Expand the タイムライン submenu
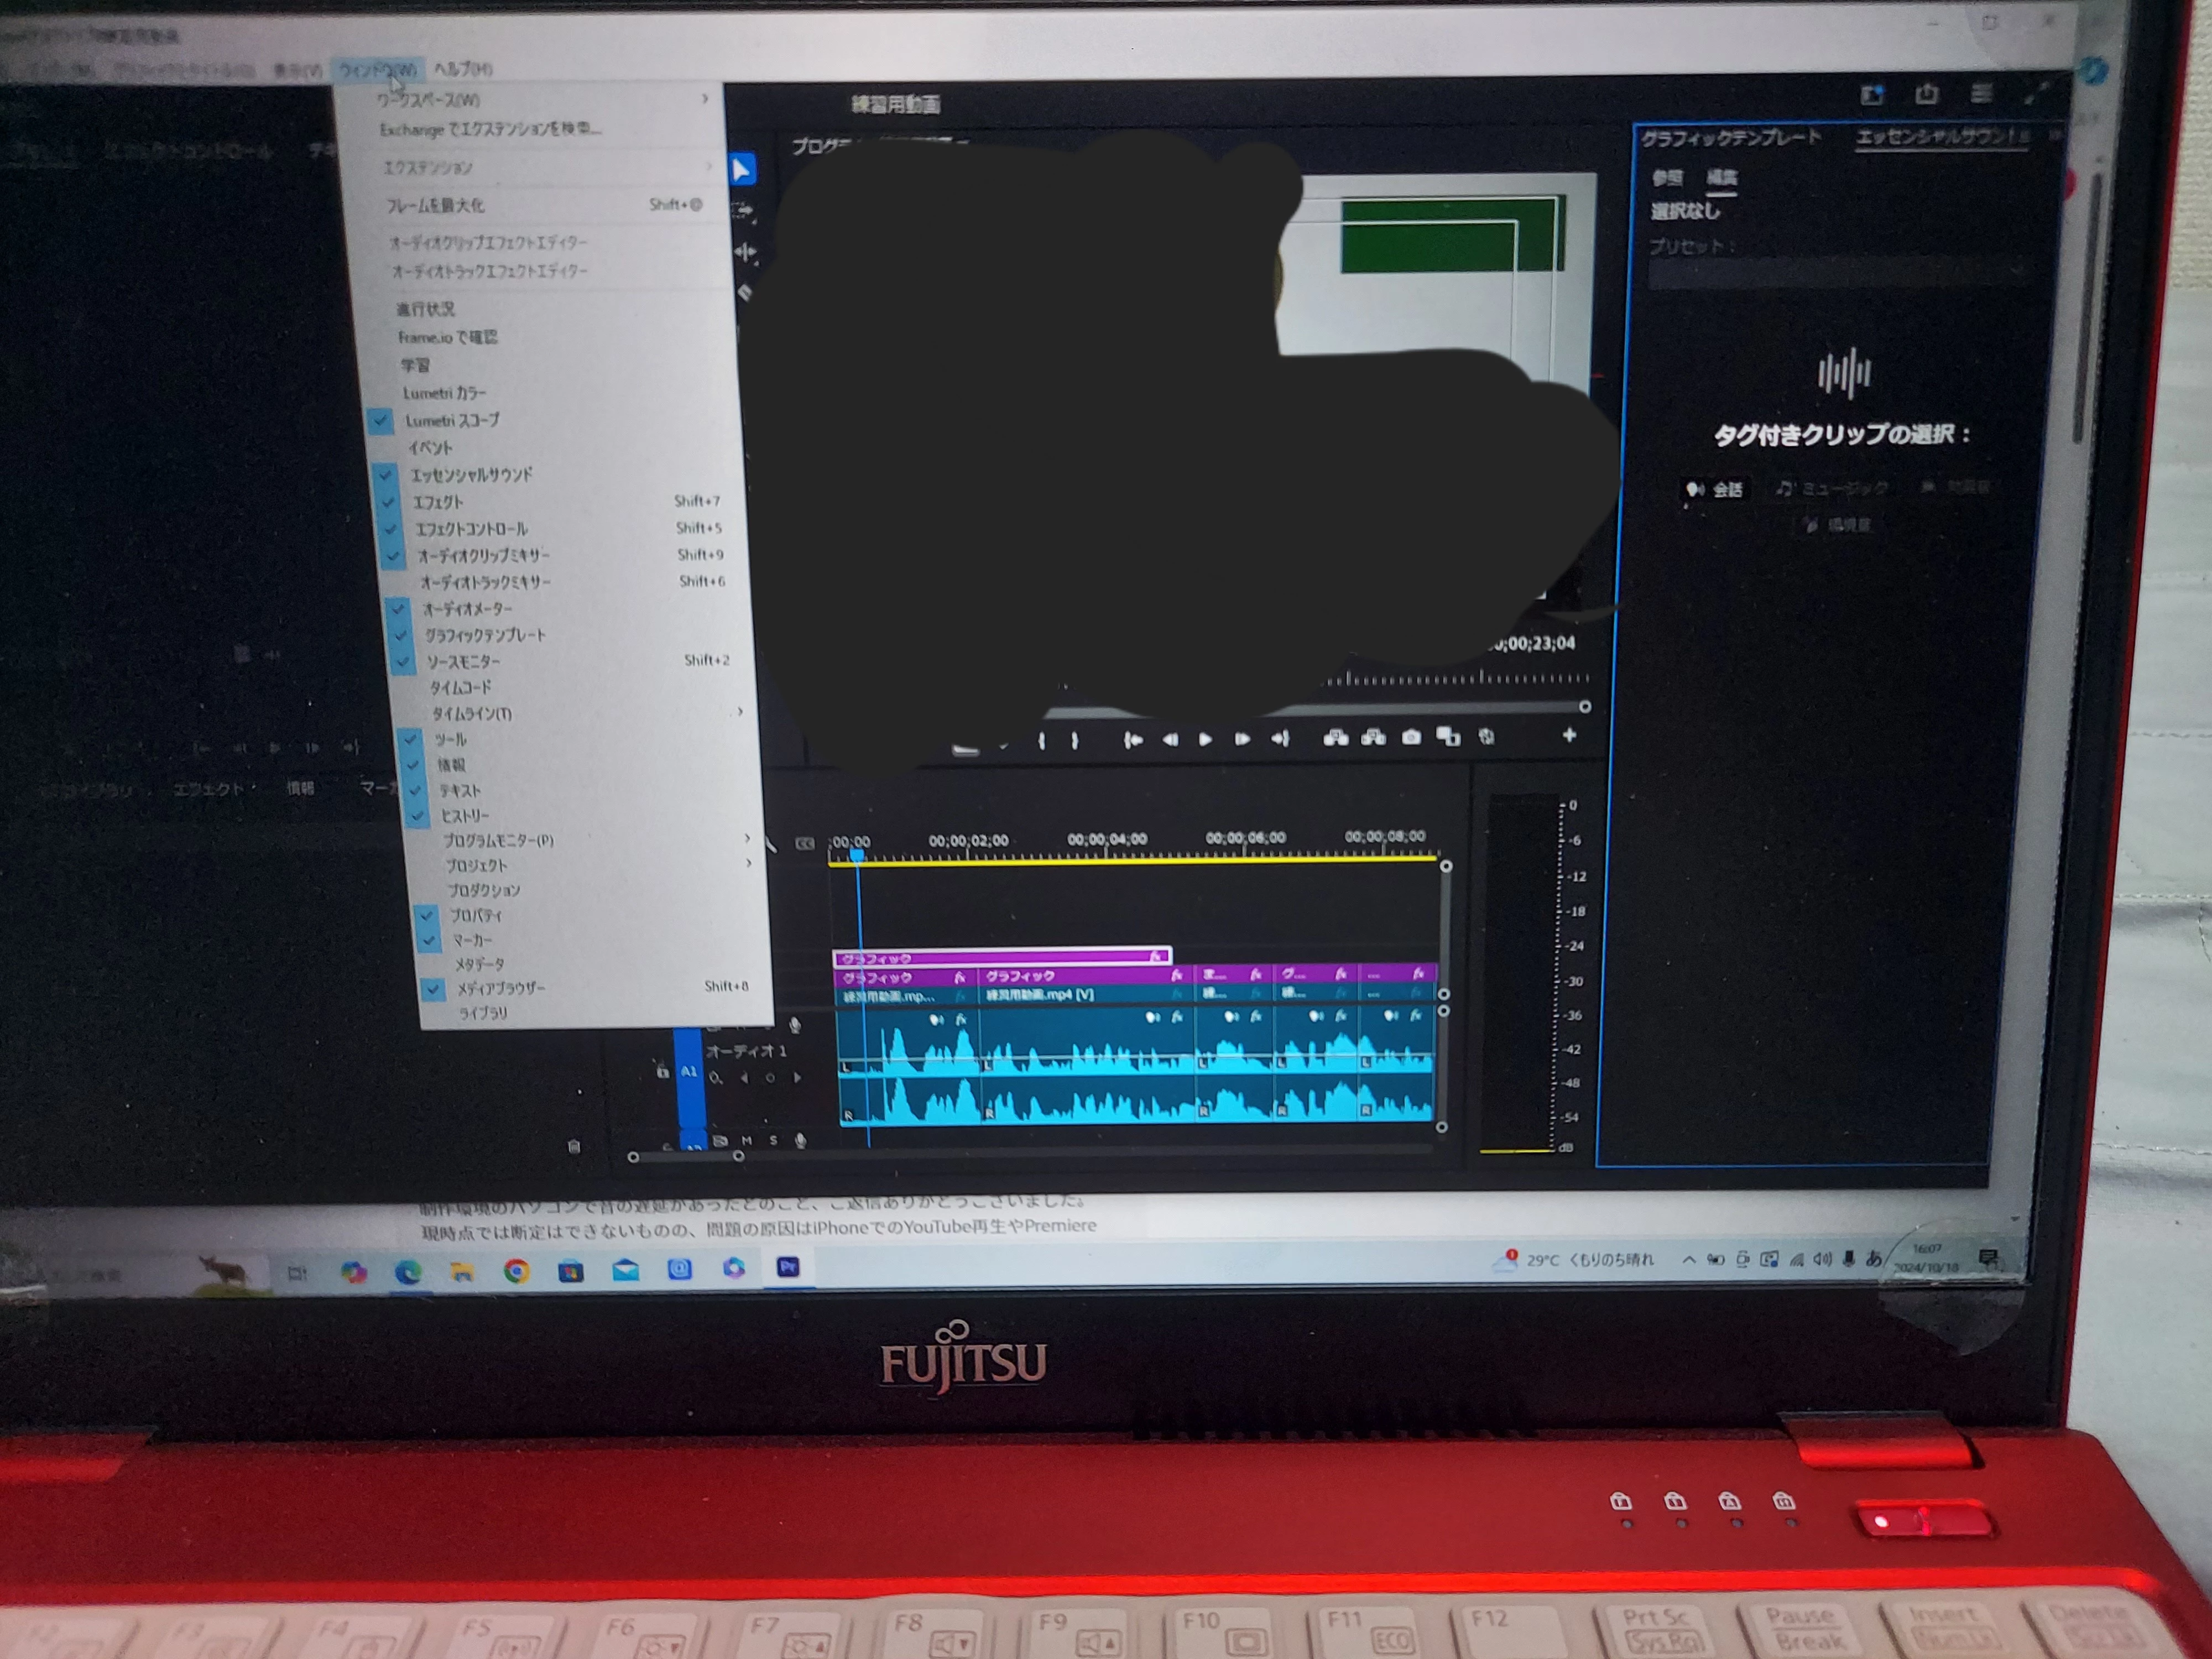2212x1659 pixels. 472,713
